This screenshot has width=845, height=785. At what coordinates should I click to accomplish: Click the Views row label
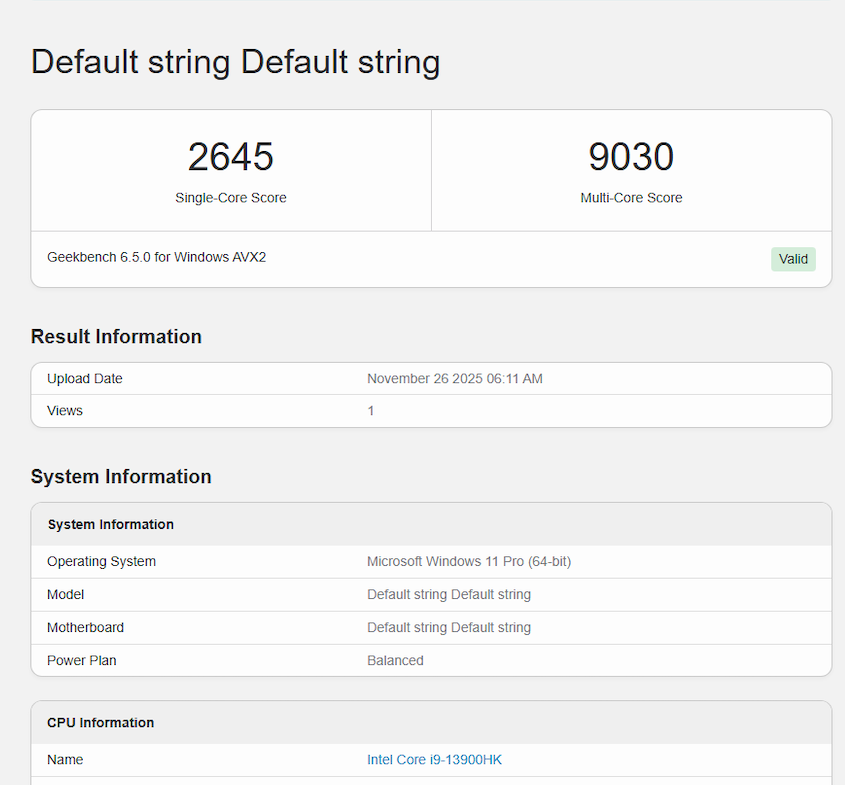pyautogui.click(x=65, y=411)
